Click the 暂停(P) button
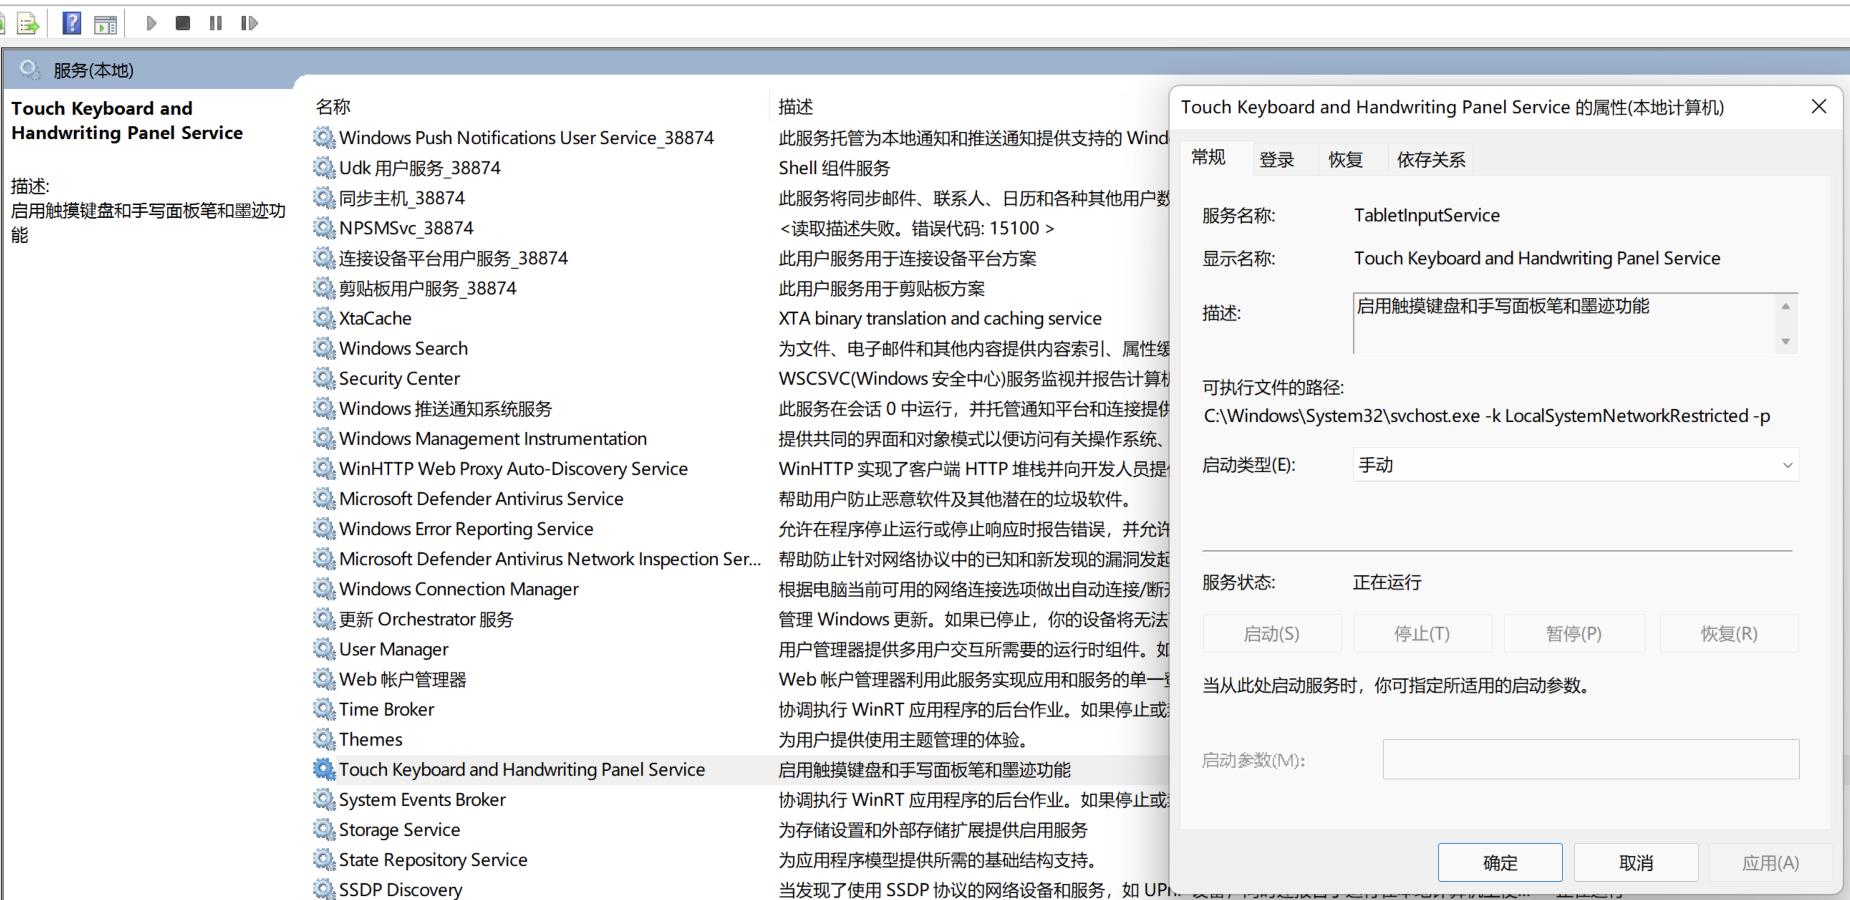 tap(1574, 633)
